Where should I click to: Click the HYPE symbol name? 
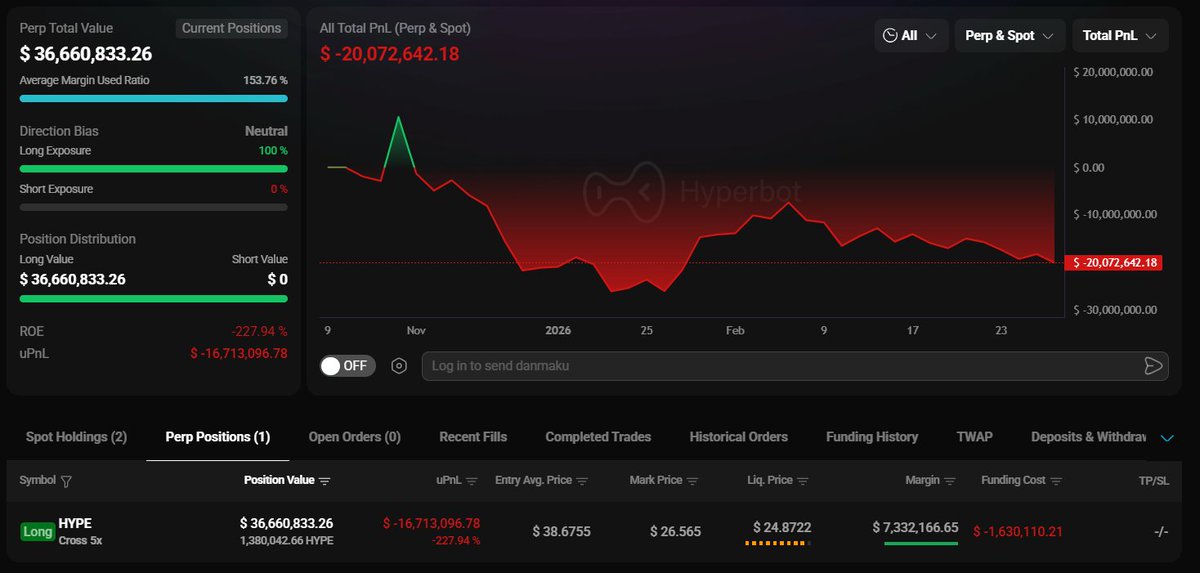(75, 523)
